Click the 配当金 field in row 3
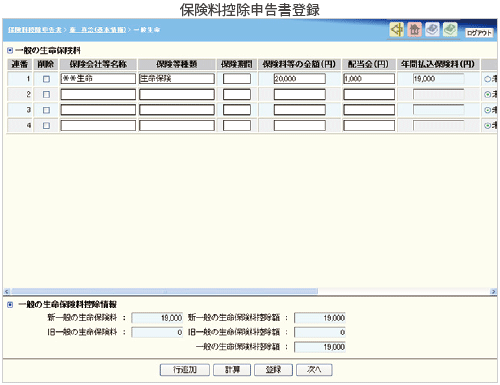 (x=369, y=110)
